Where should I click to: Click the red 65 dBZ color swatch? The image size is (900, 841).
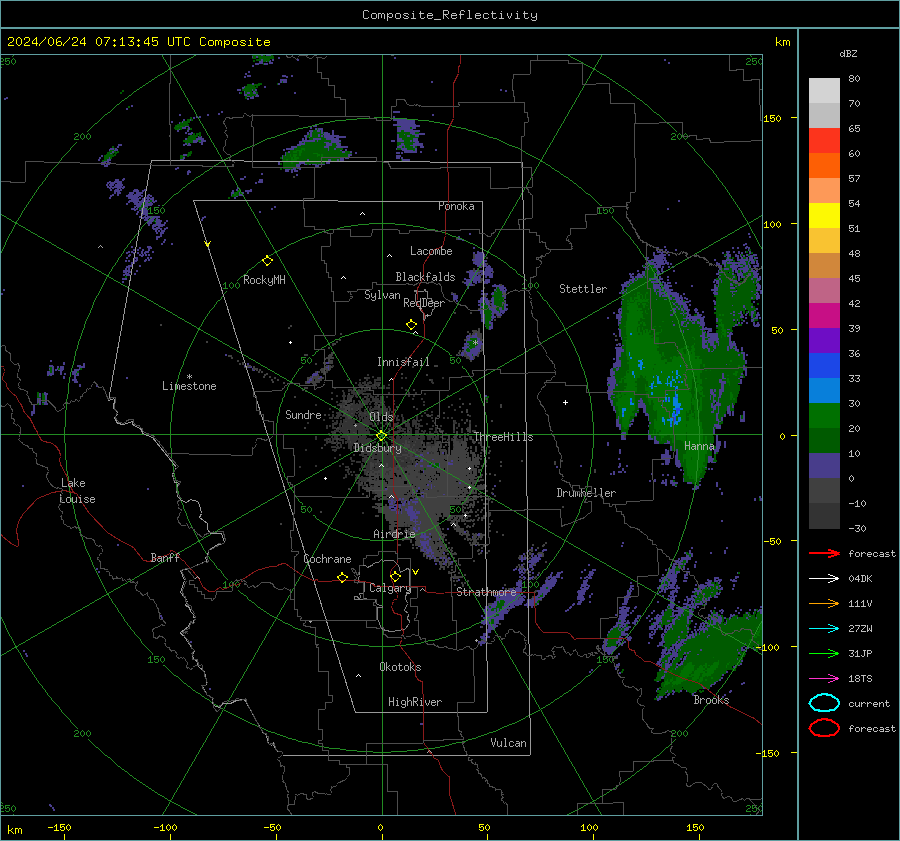click(824, 140)
